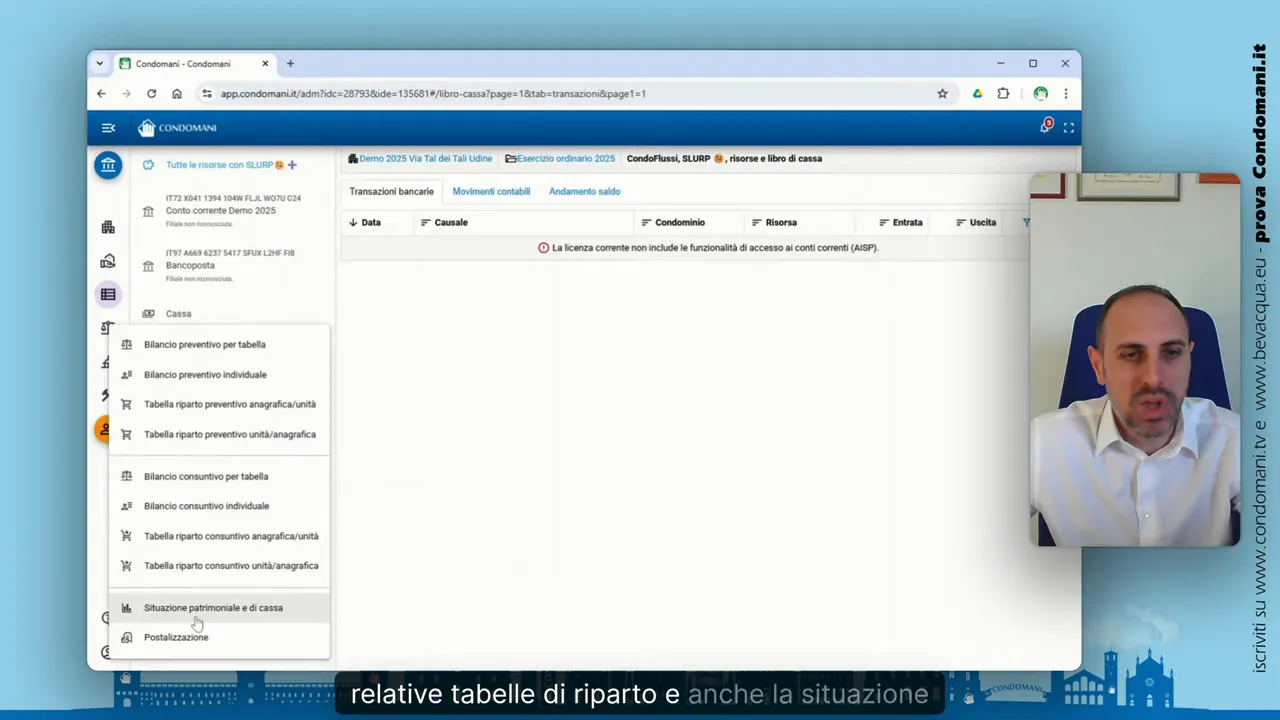Choose Postalizzazione from the menu
This screenshot has height=720, width=1280.
pyautogui.click(x=176, y=637)
